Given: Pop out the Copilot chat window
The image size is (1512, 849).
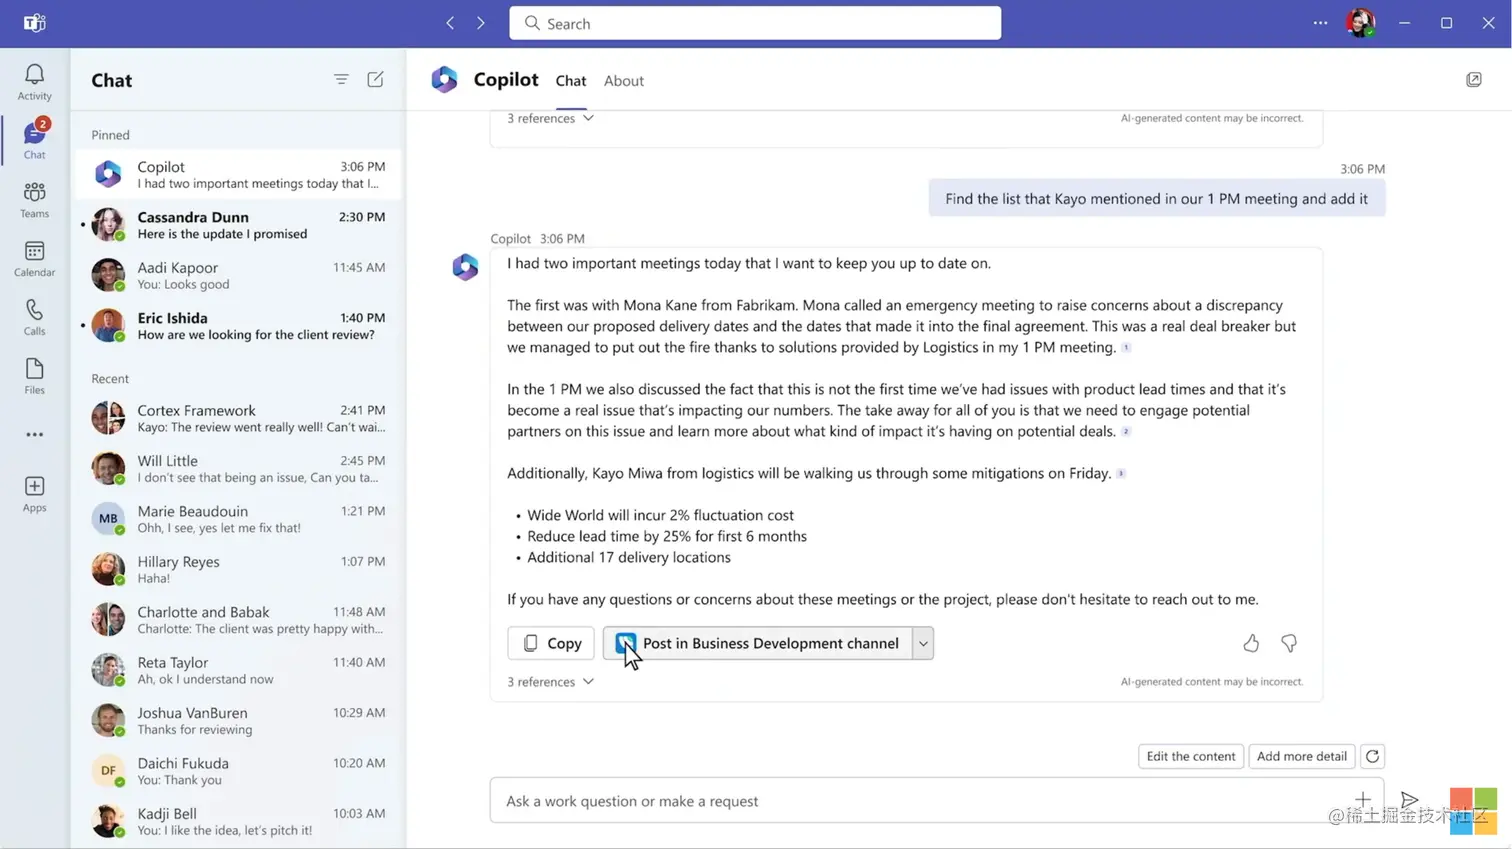Looking at the screenshot, I should (x=1474, y=79).
